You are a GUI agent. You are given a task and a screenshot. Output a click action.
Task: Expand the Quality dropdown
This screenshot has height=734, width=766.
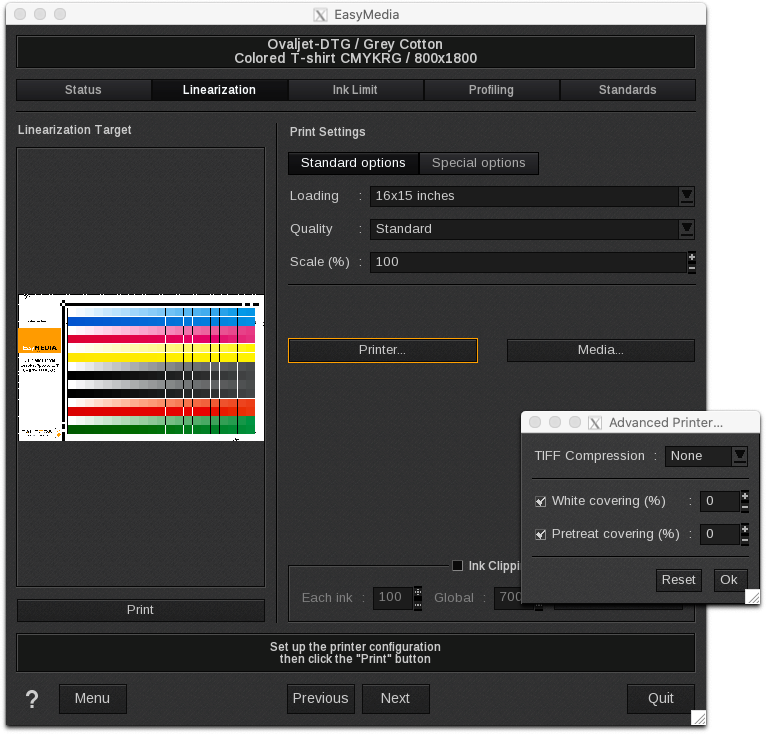click(x=686, y=229)
